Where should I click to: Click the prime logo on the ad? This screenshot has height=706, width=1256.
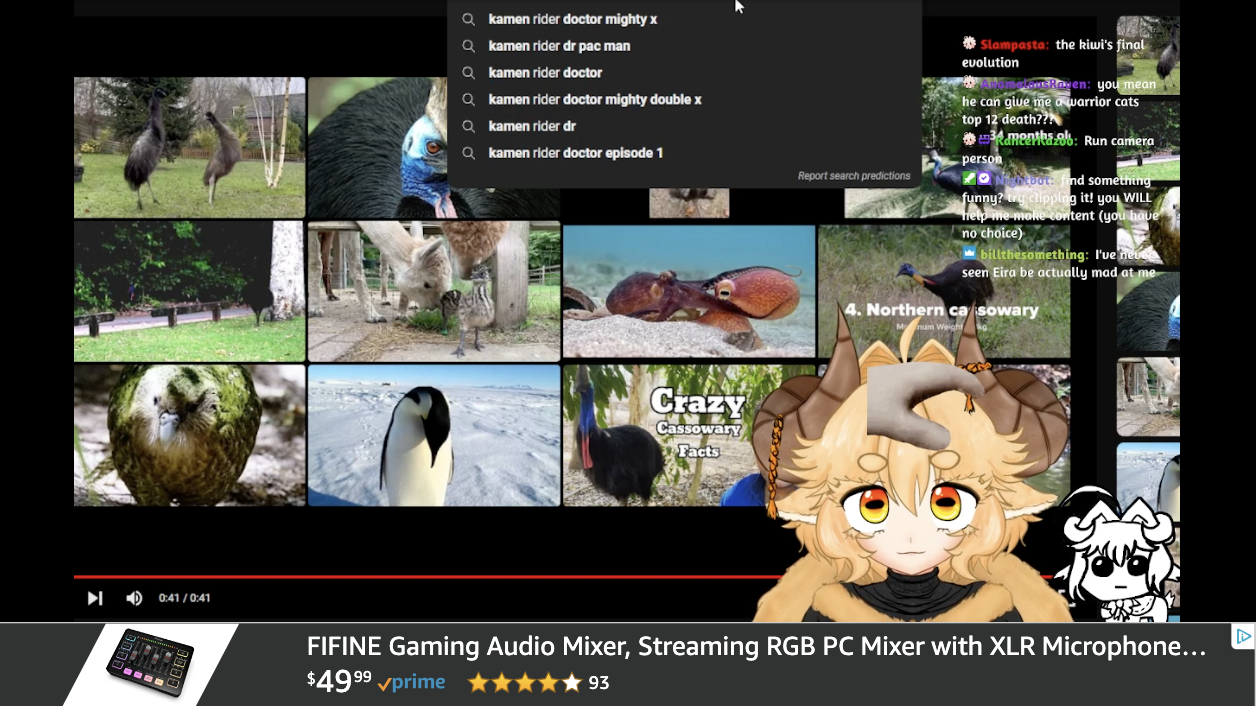coord(411,683)
